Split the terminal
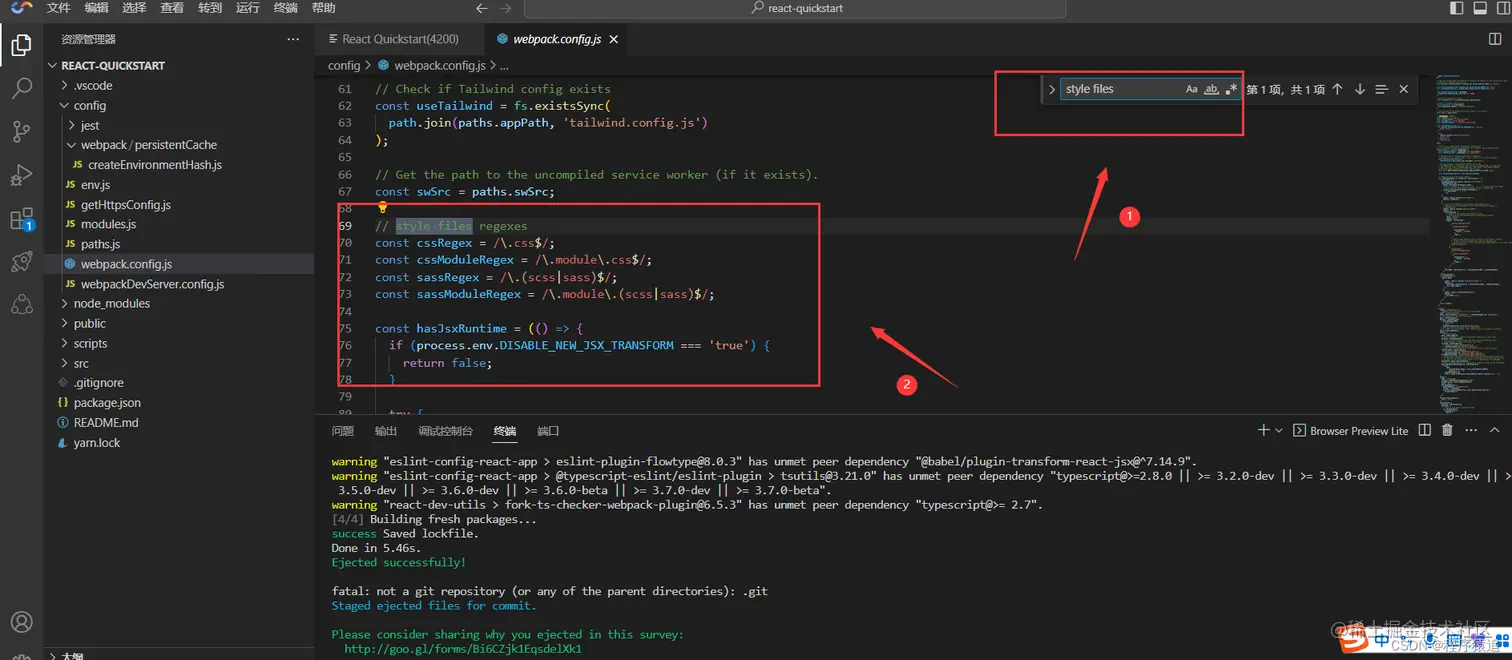Screen dimensions: 1512x660 click(x=1424, y=430)
